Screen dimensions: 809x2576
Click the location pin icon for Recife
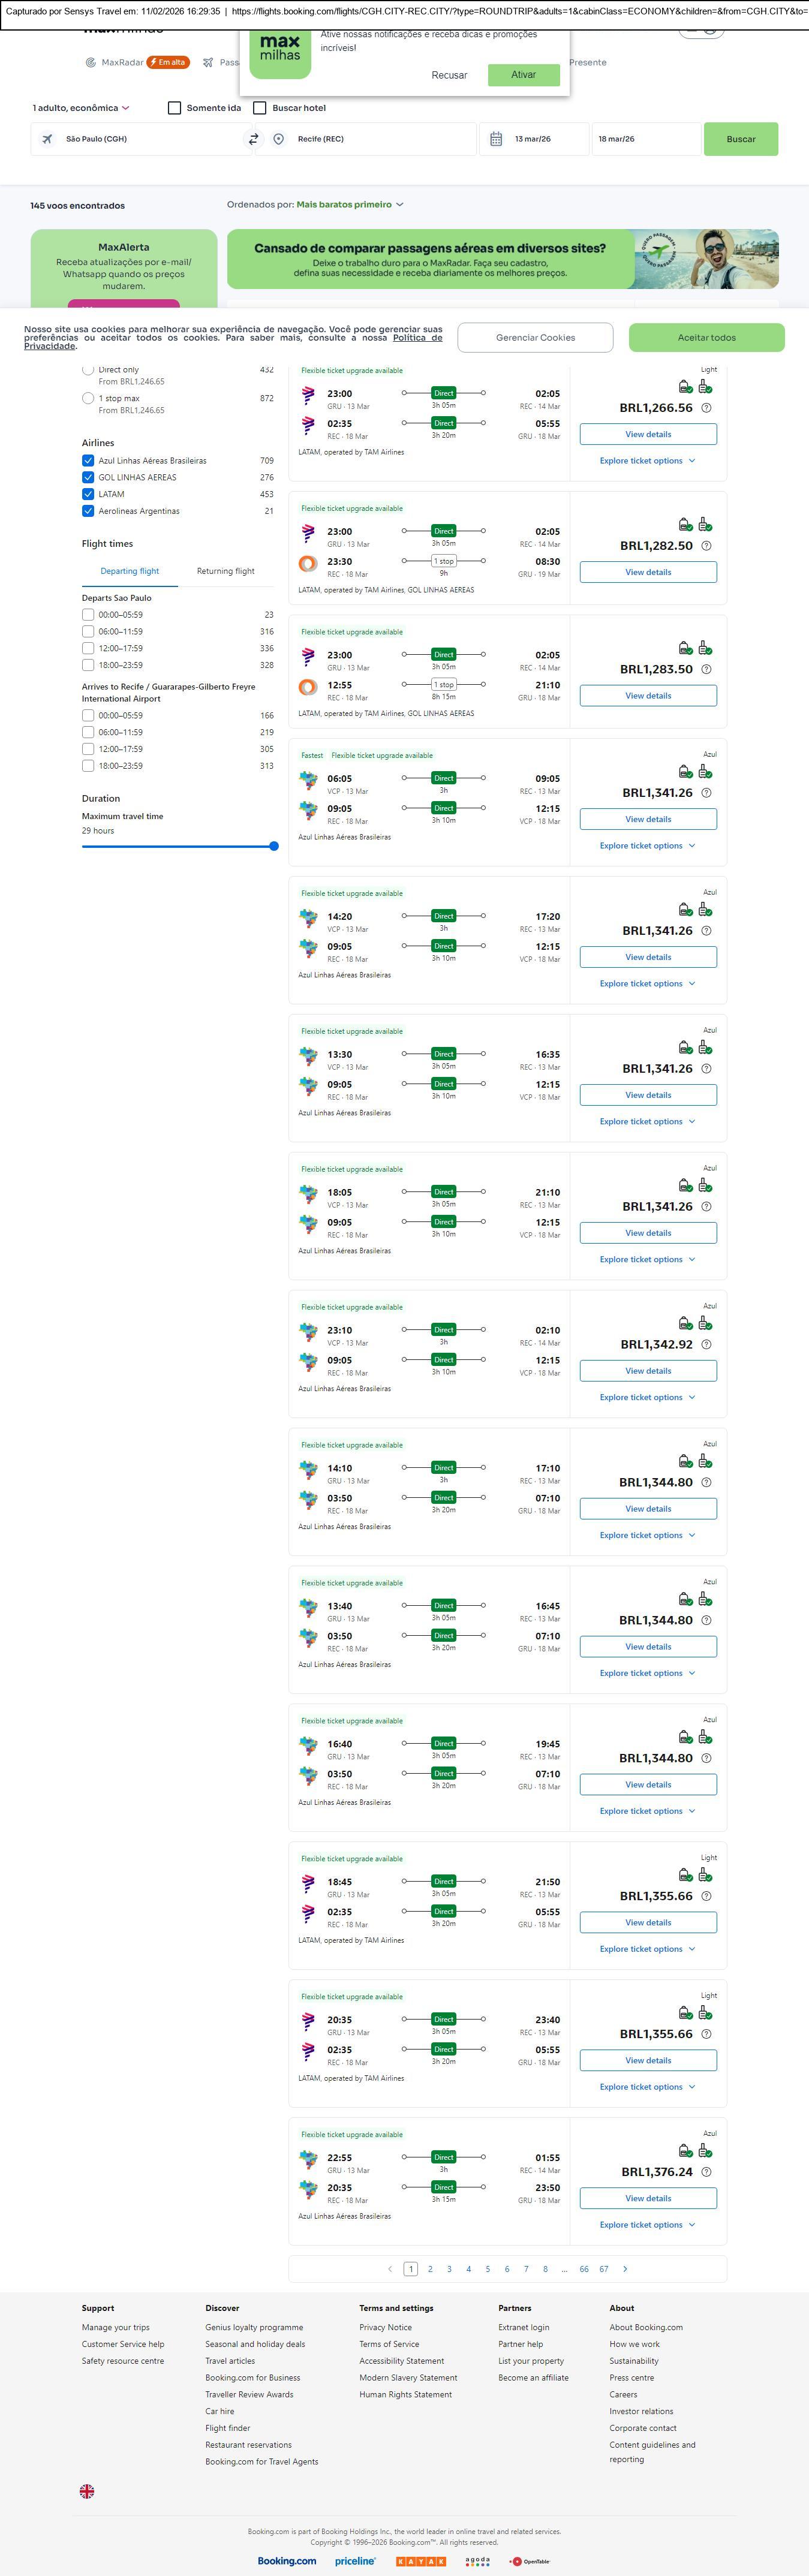pyautogui.click(x=279, y=139)
